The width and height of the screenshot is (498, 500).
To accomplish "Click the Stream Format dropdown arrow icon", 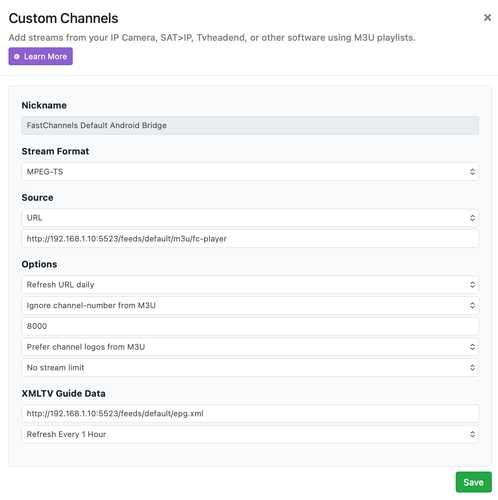I will coord(472,172).
